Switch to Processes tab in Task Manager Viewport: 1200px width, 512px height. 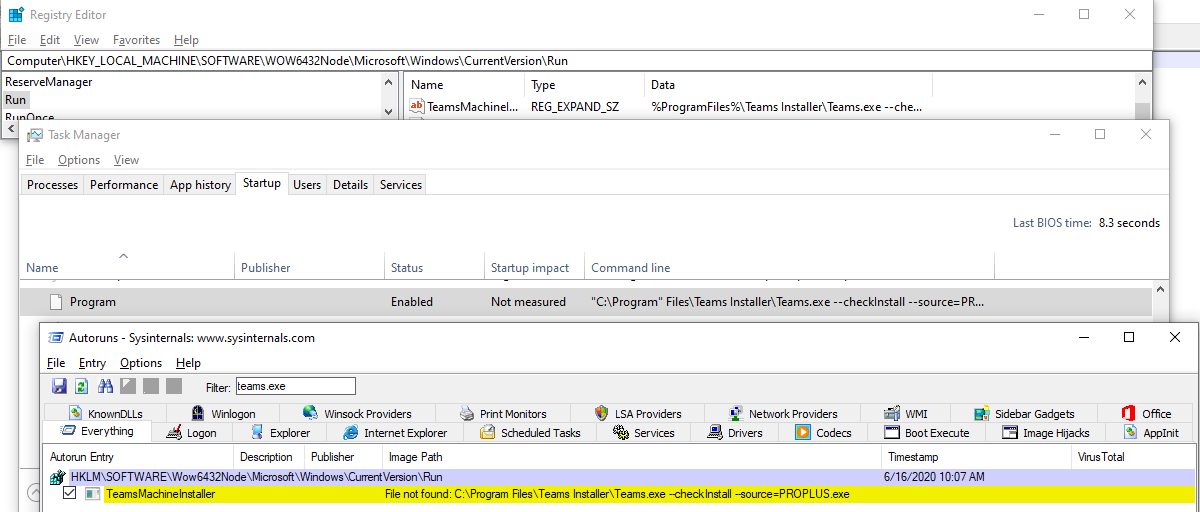point(52,185)
